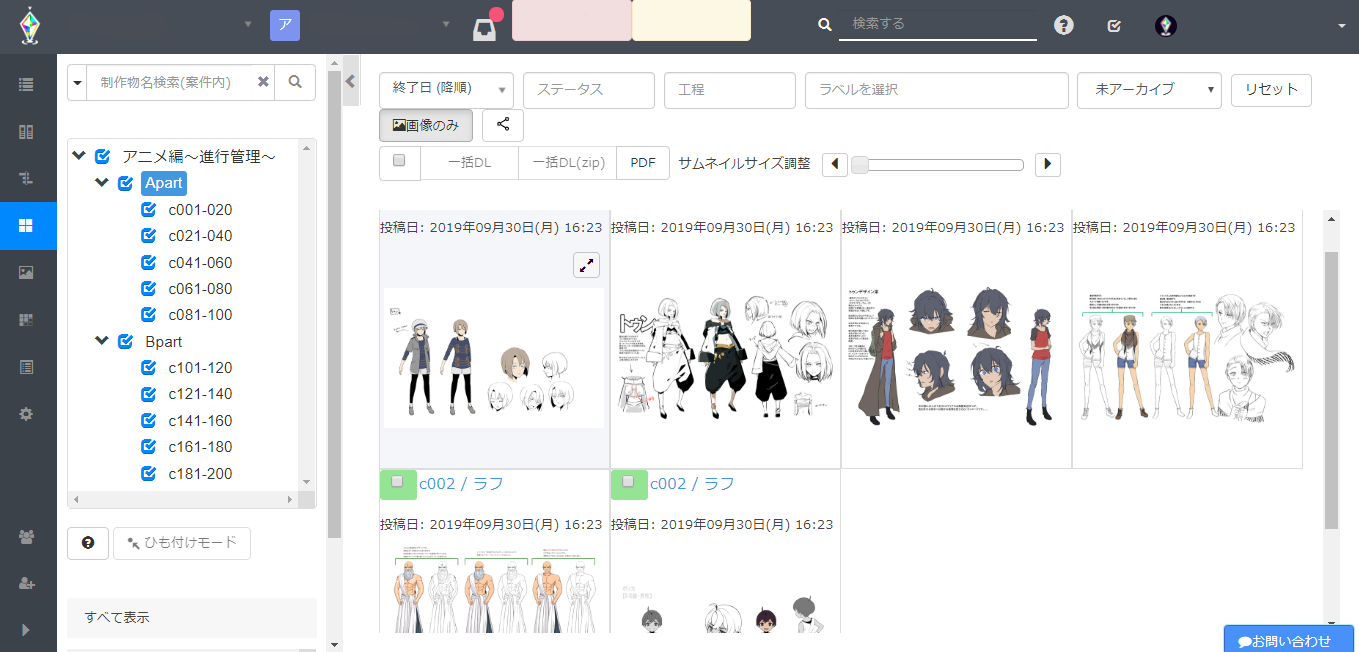Select the grid view sidebar icon
Image resolution: width=1359 pixels, height=652 pixels.
click(27, 226)
